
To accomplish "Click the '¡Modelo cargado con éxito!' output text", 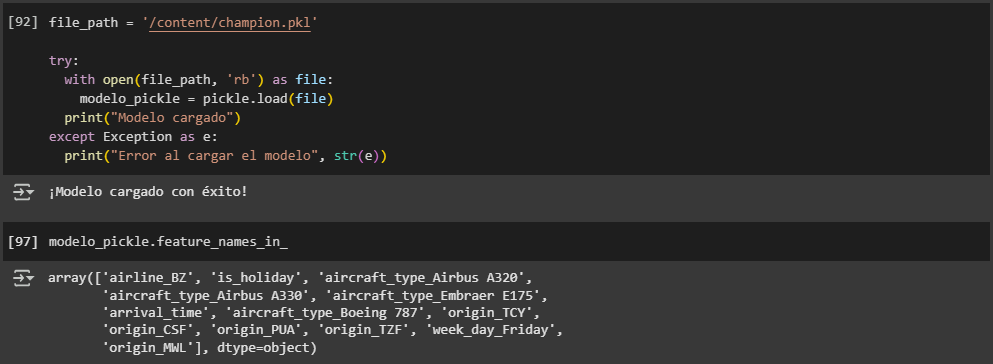I will point(148,191).
